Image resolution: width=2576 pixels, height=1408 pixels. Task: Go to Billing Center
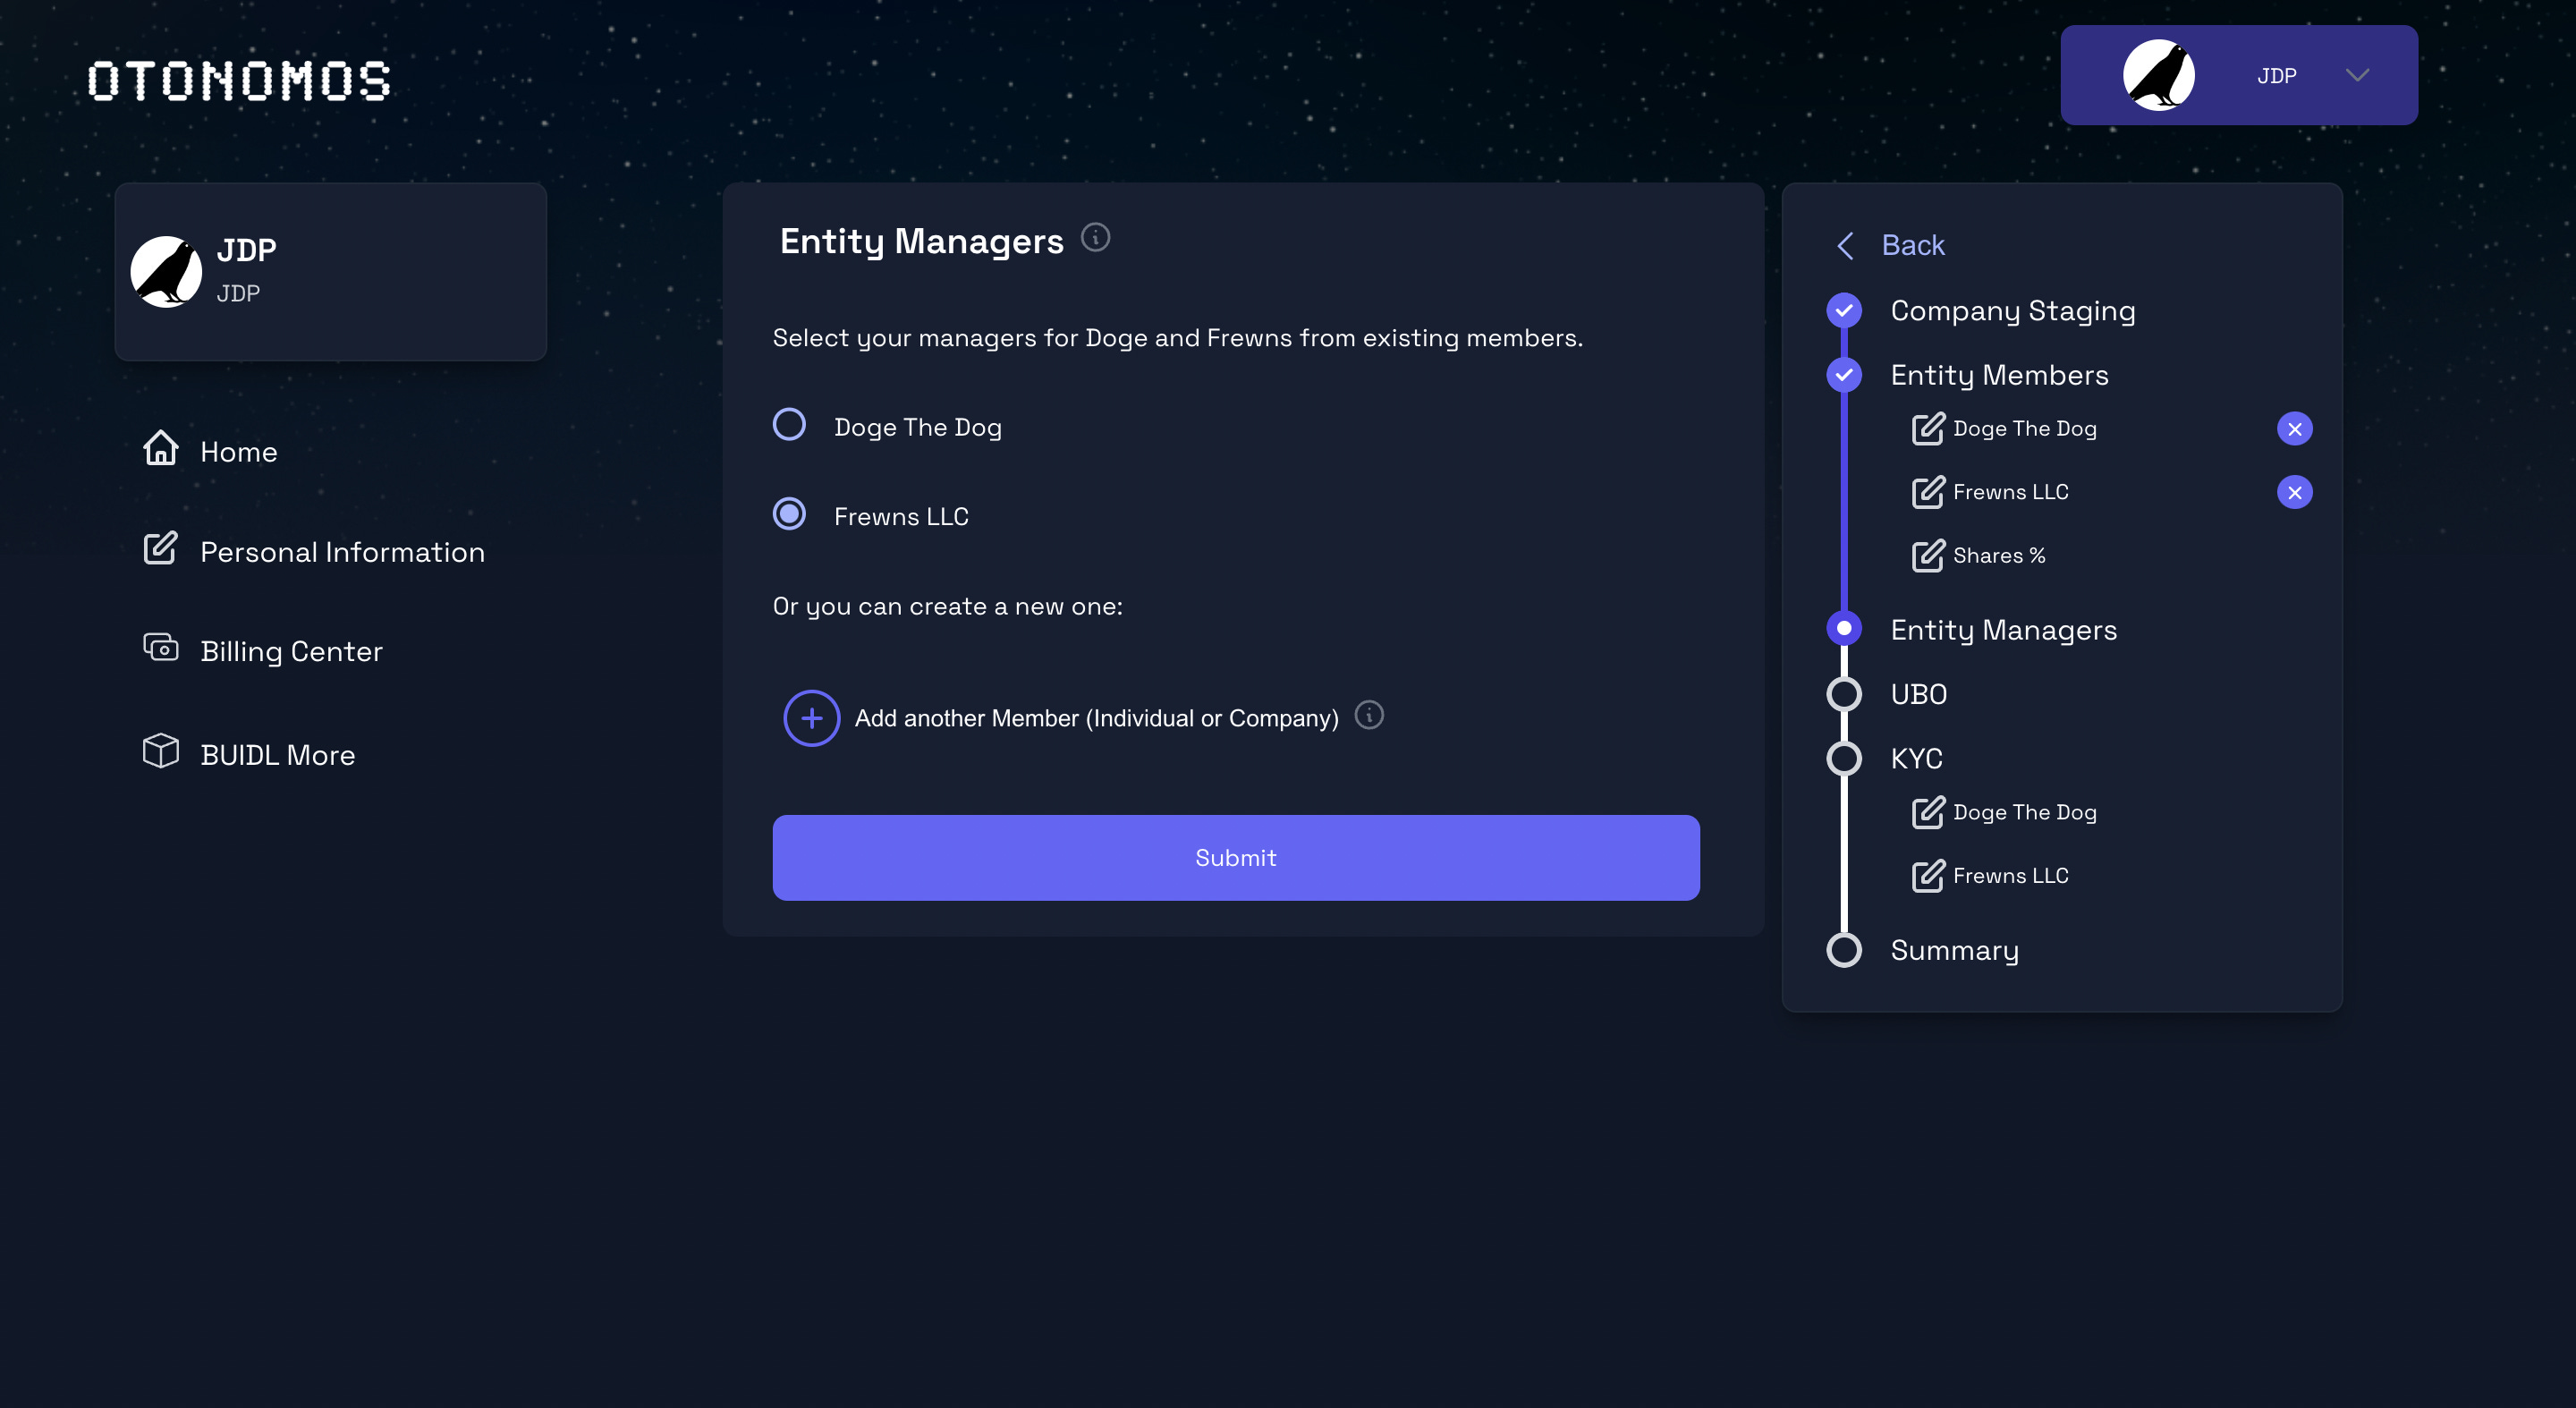(290, 651)
